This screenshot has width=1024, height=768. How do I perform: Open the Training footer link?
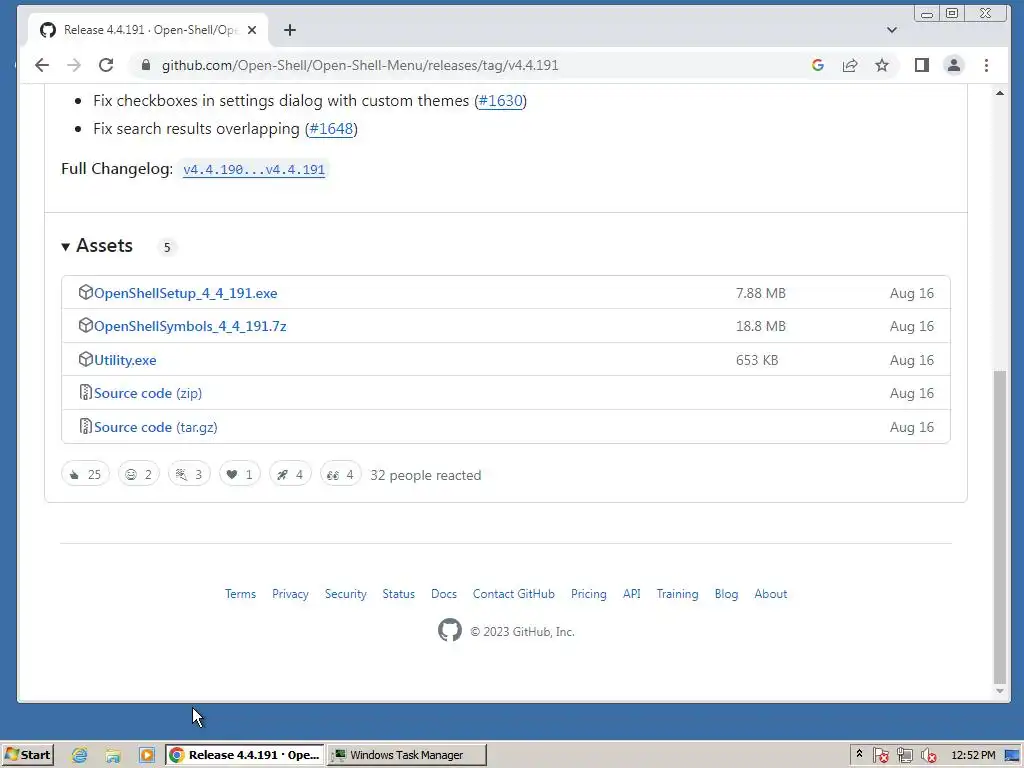click(677, 594)
